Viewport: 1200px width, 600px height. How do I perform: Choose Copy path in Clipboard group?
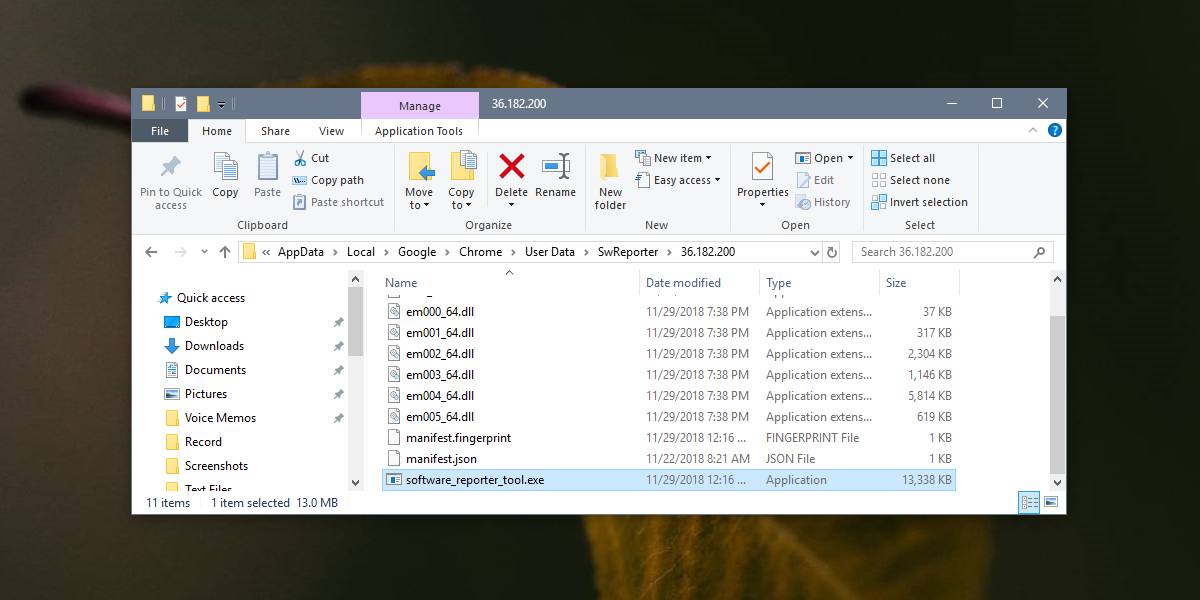(x=328, y=180)
